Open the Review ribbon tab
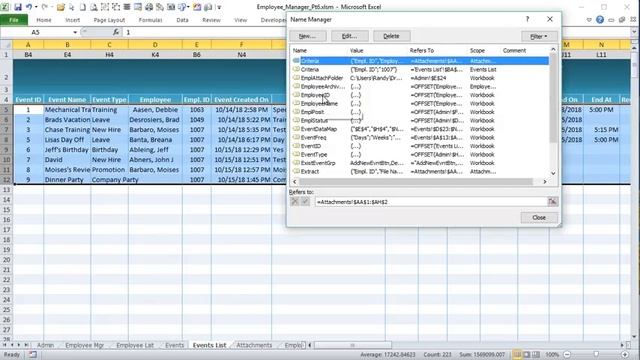 211,20
